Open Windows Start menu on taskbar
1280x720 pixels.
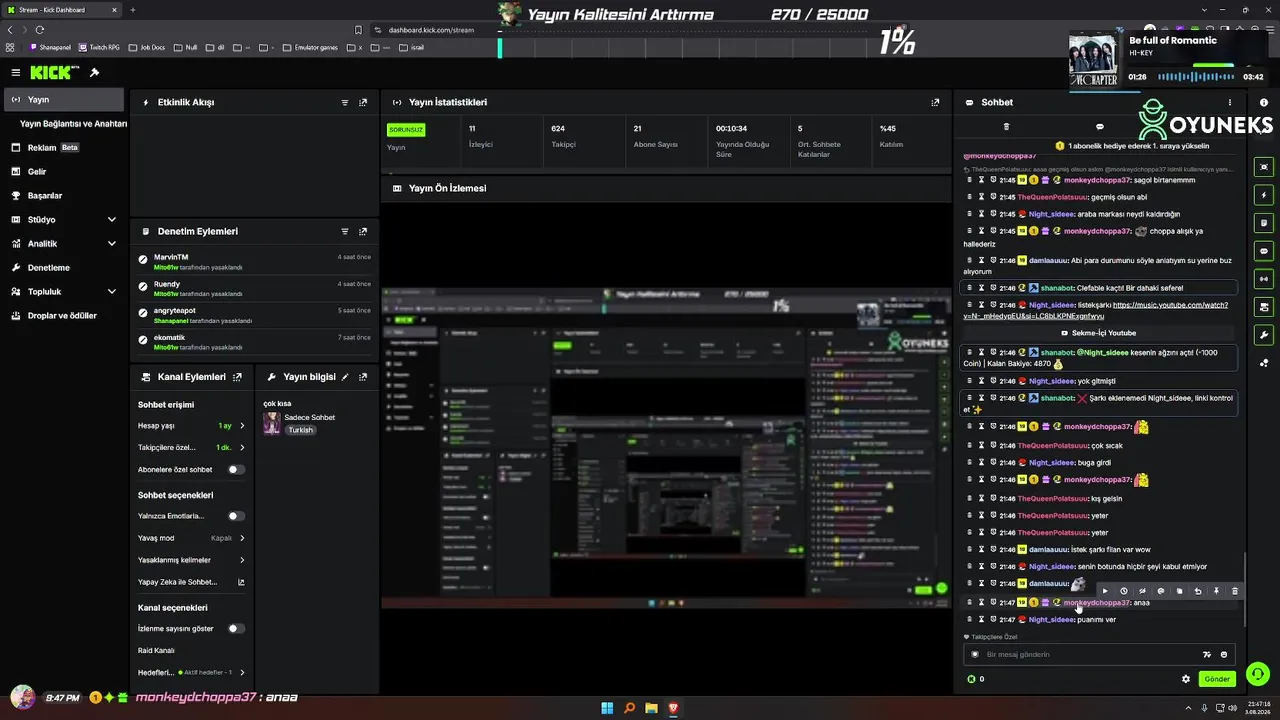click(x=607, y=709)
